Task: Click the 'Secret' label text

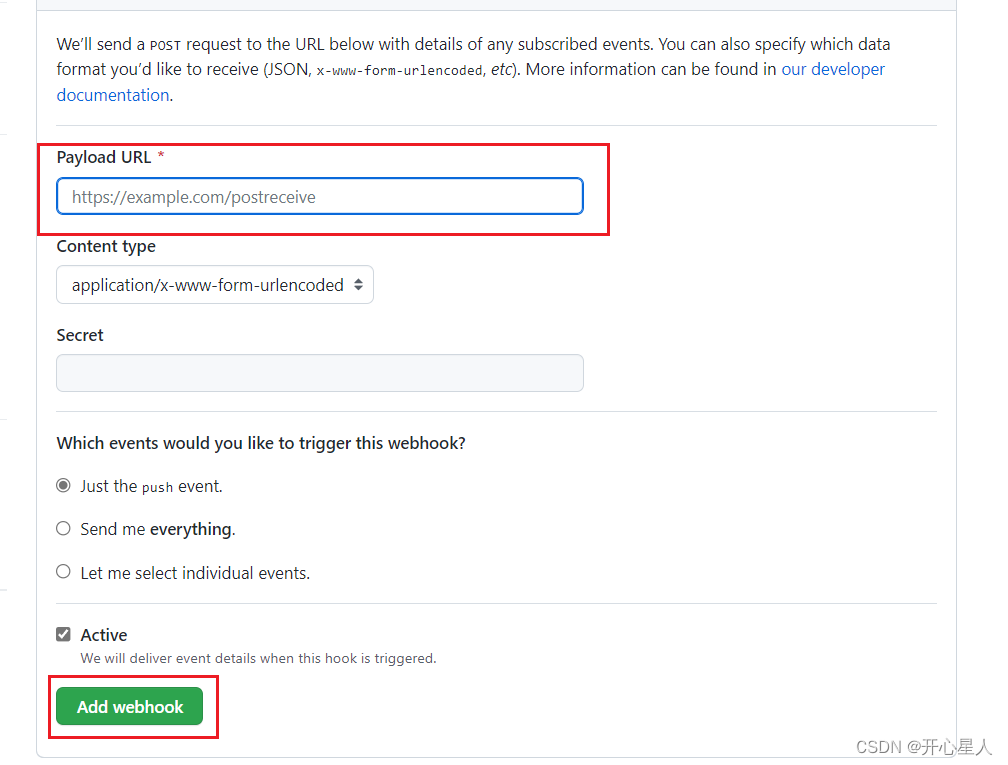Action: point(80,336)
